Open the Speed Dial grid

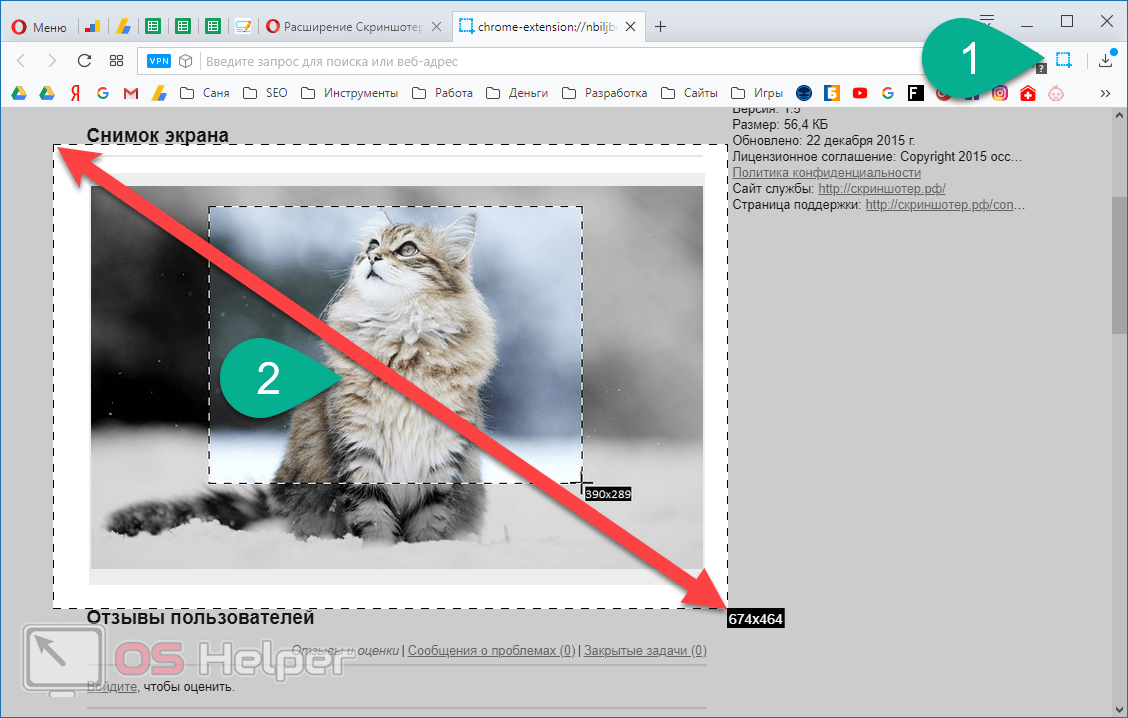click(x=117, y=60)
